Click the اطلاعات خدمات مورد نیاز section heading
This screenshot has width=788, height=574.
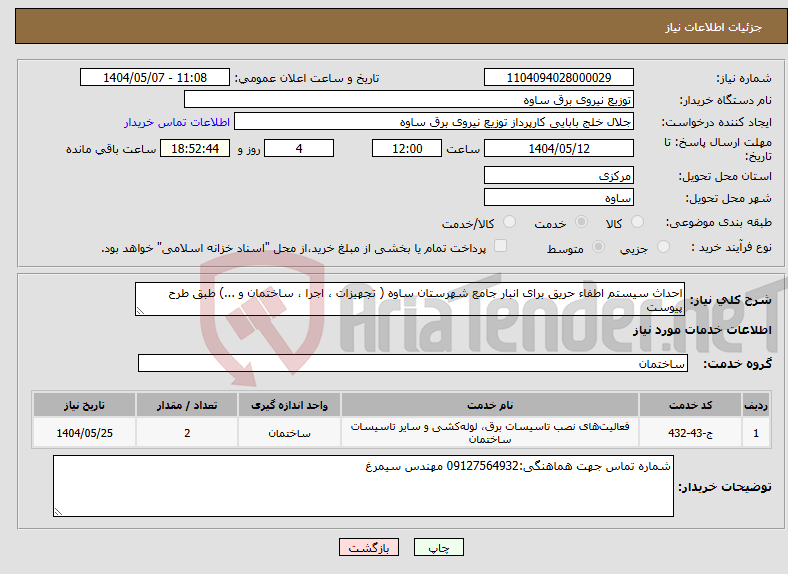tap(702, 330)
